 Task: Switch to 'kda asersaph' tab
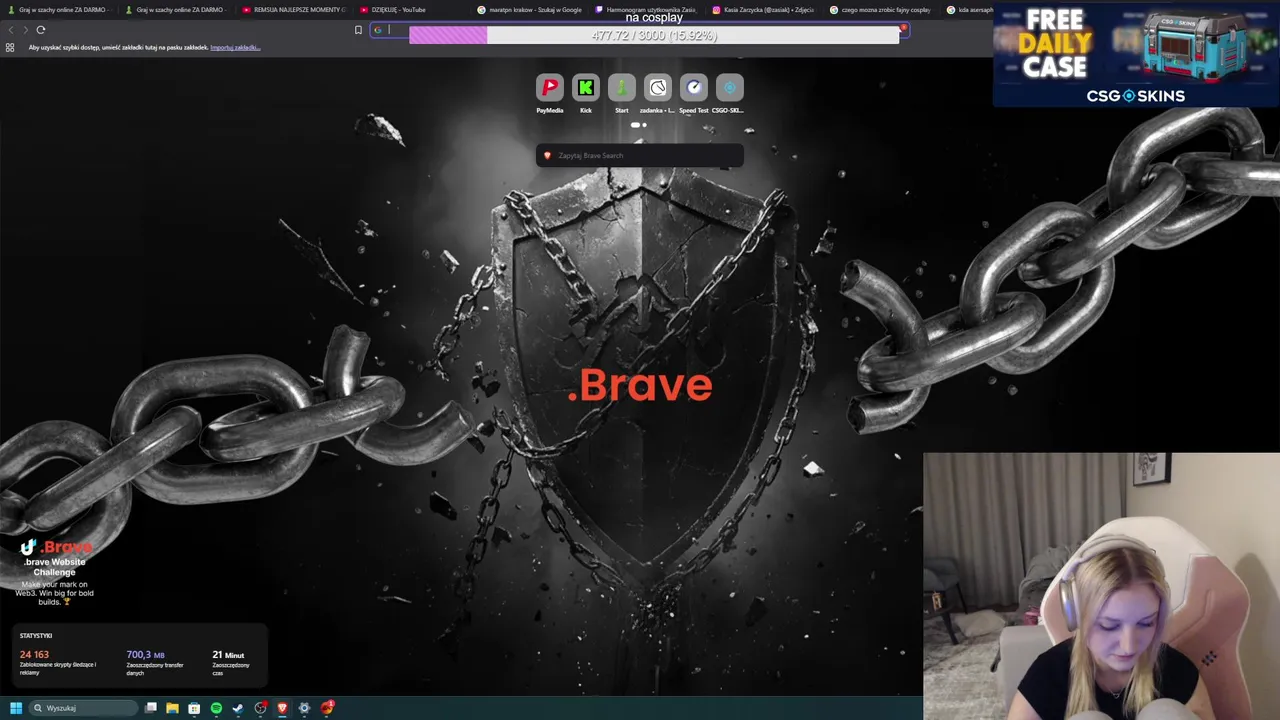[968, 10]
